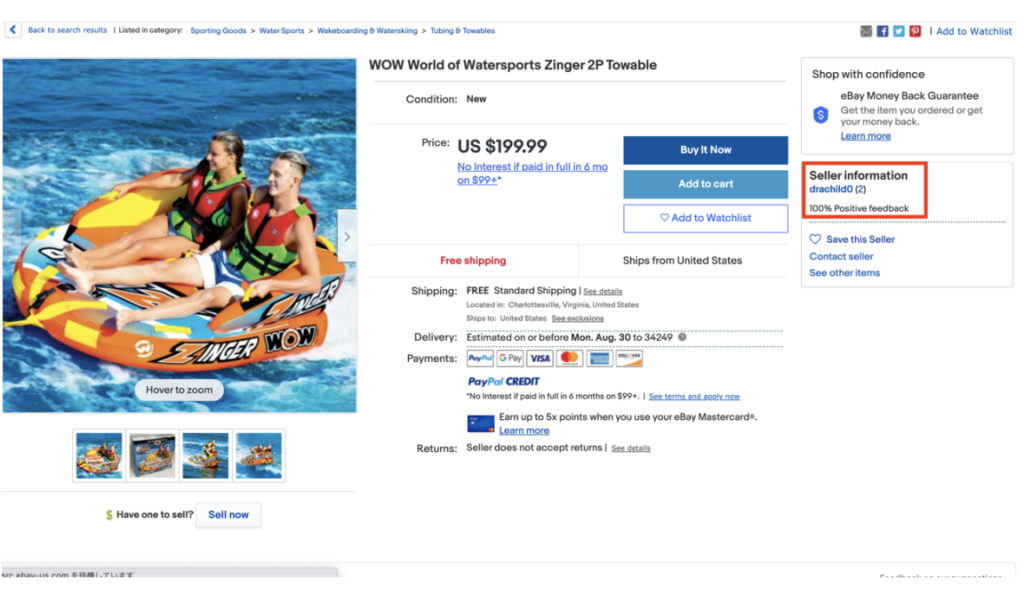Add the towable to cart
Screen dimensions: 1024x596
[x=705, y=184]
